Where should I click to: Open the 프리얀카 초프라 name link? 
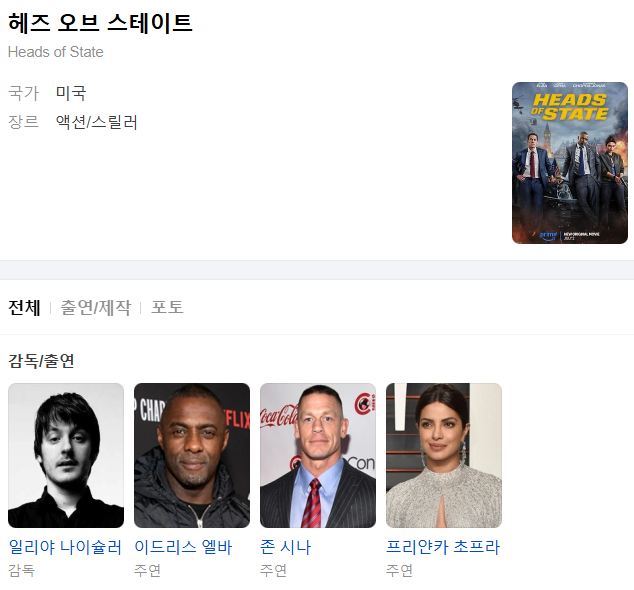click(x=443, y=547)
